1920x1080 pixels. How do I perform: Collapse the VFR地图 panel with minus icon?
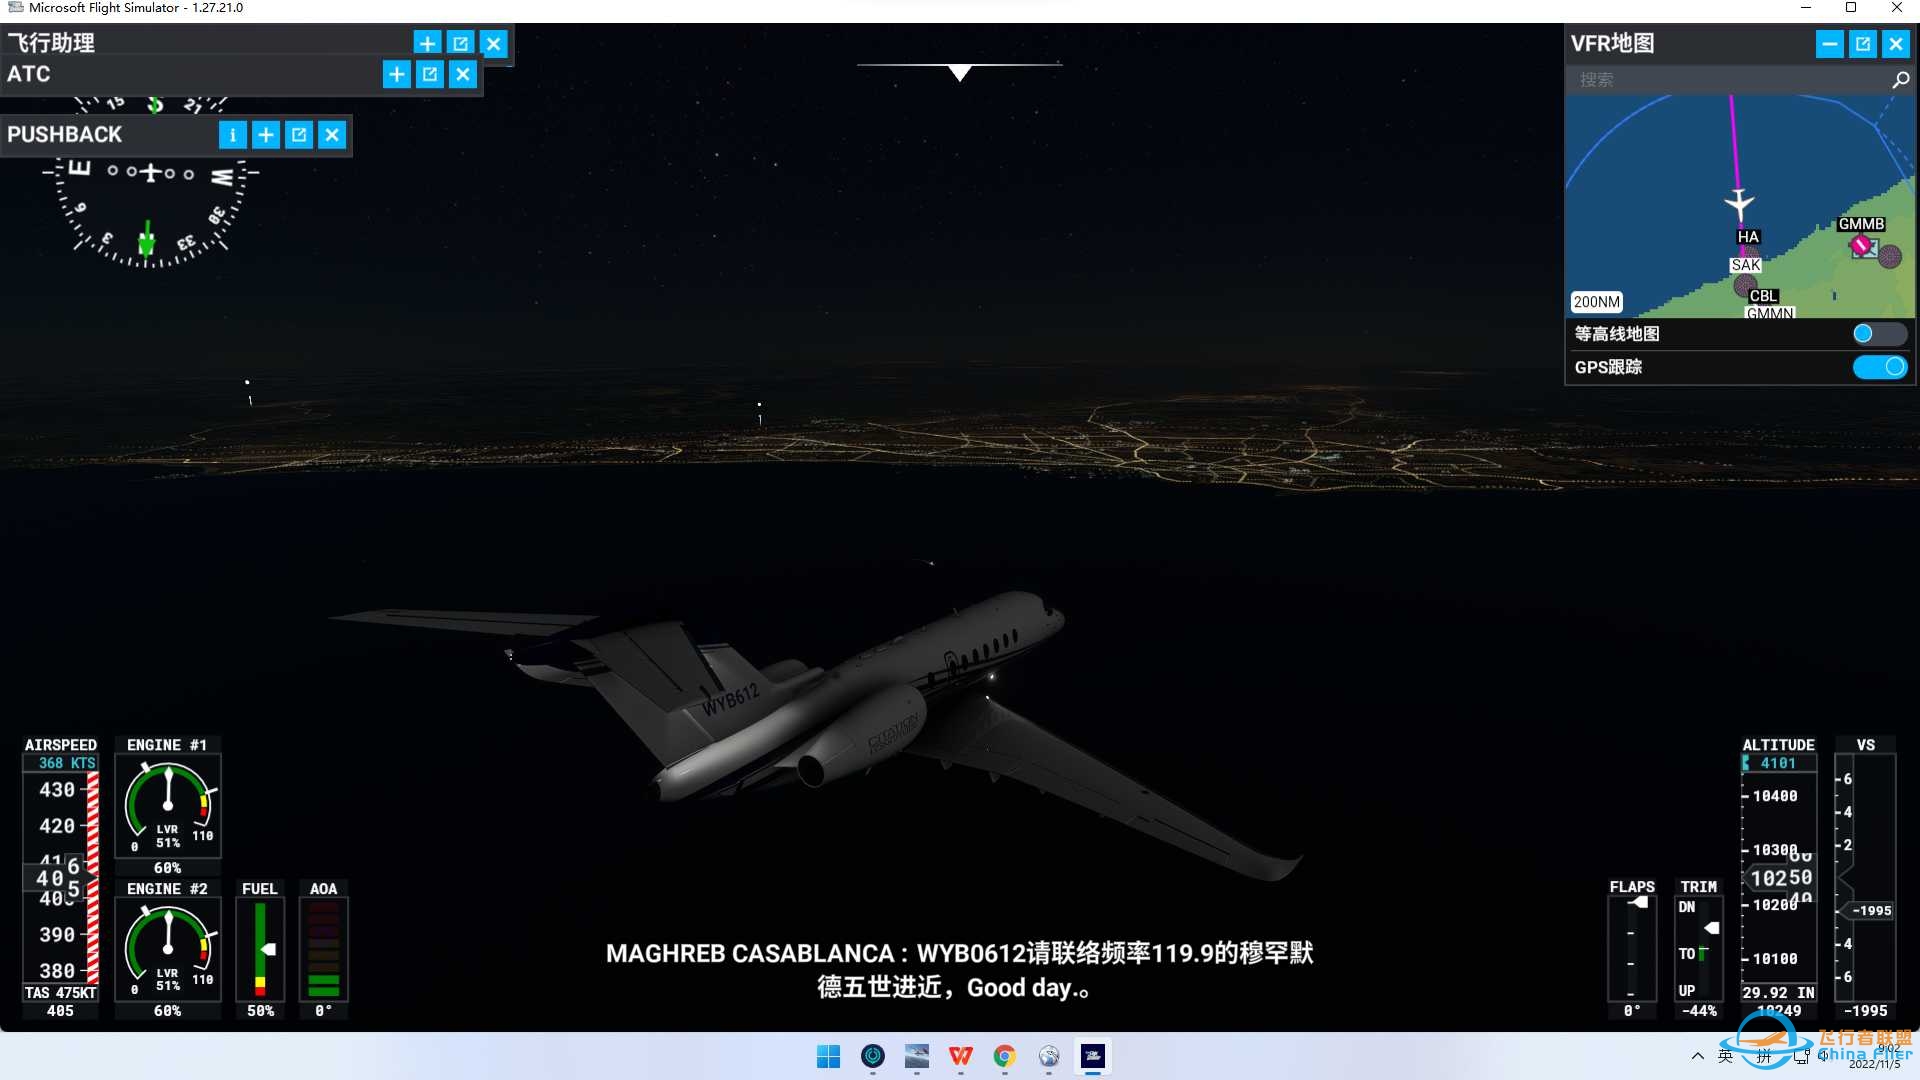(x=1829, y=44)
